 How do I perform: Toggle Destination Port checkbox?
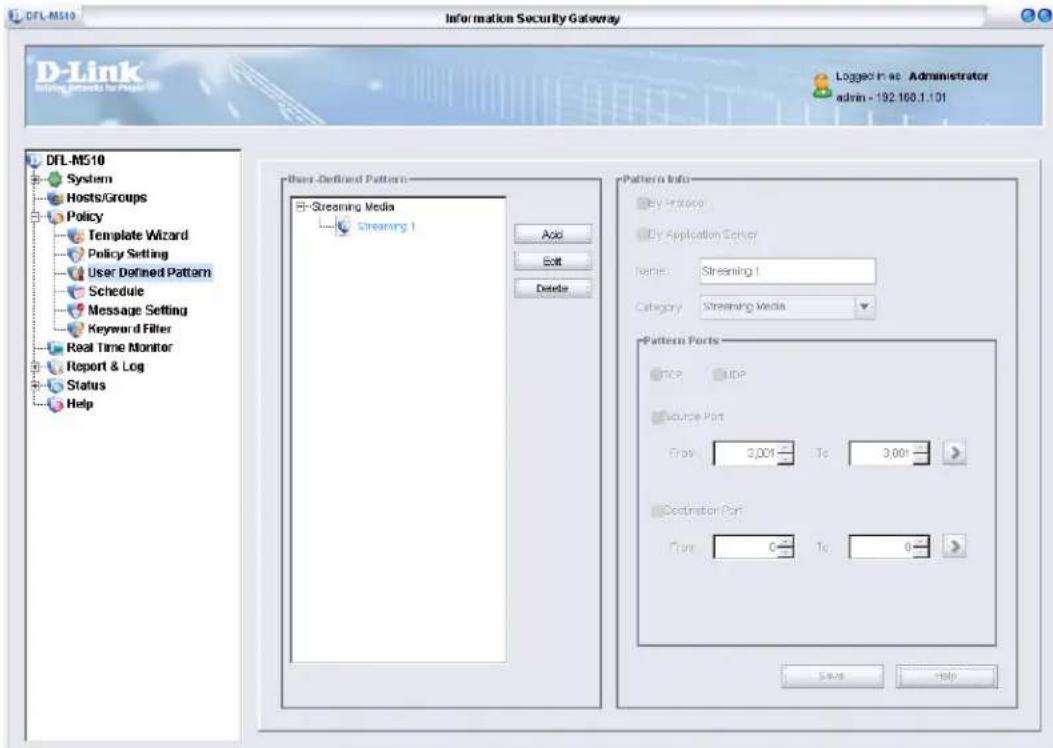point(657,511)
